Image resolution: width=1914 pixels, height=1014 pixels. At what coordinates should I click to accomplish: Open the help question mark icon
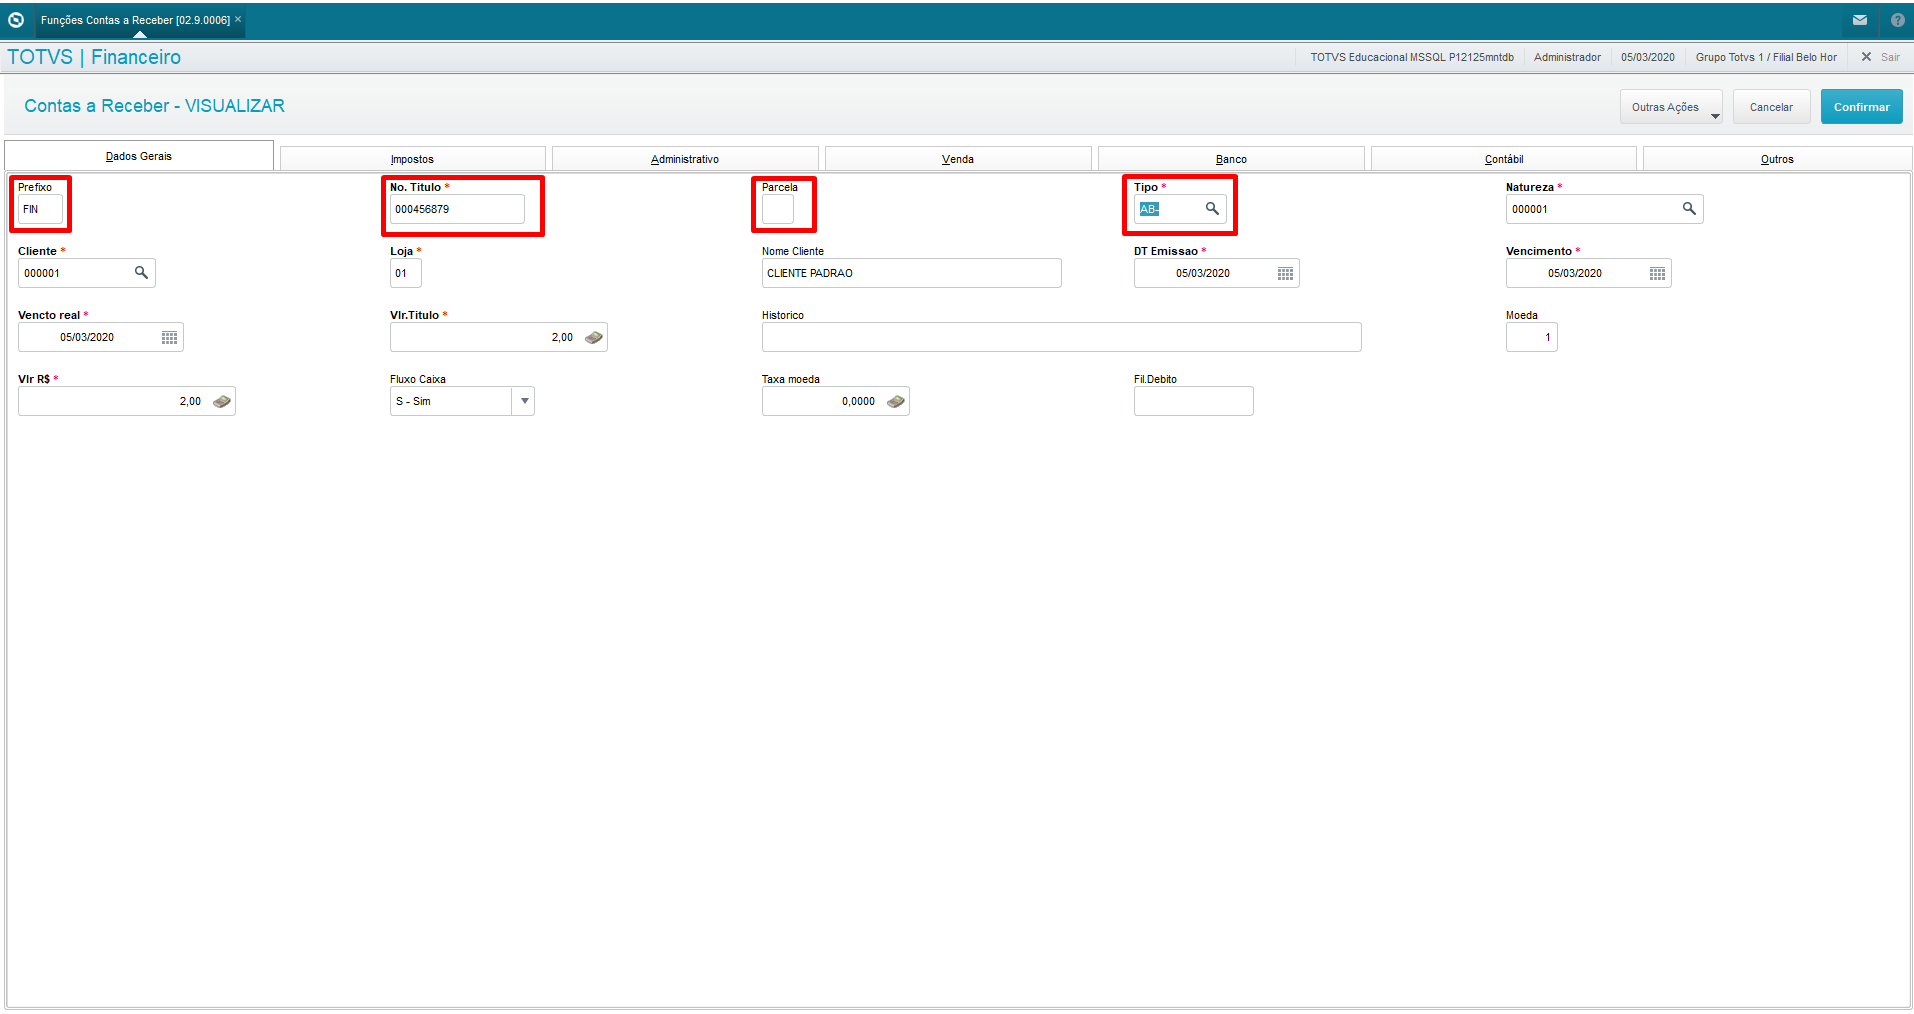(x=1897, y=20)
